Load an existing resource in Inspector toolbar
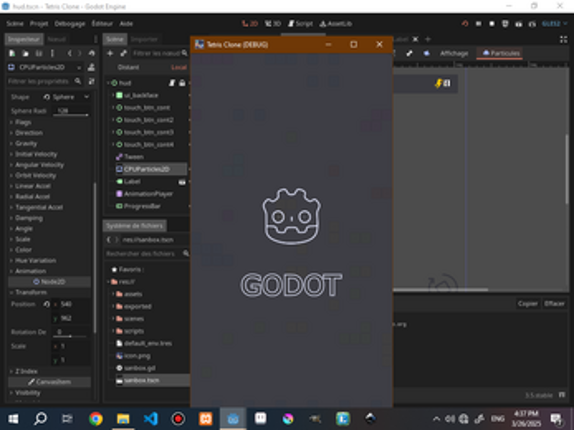The width and height of the screenshot is (574, 430). (25, 53)
